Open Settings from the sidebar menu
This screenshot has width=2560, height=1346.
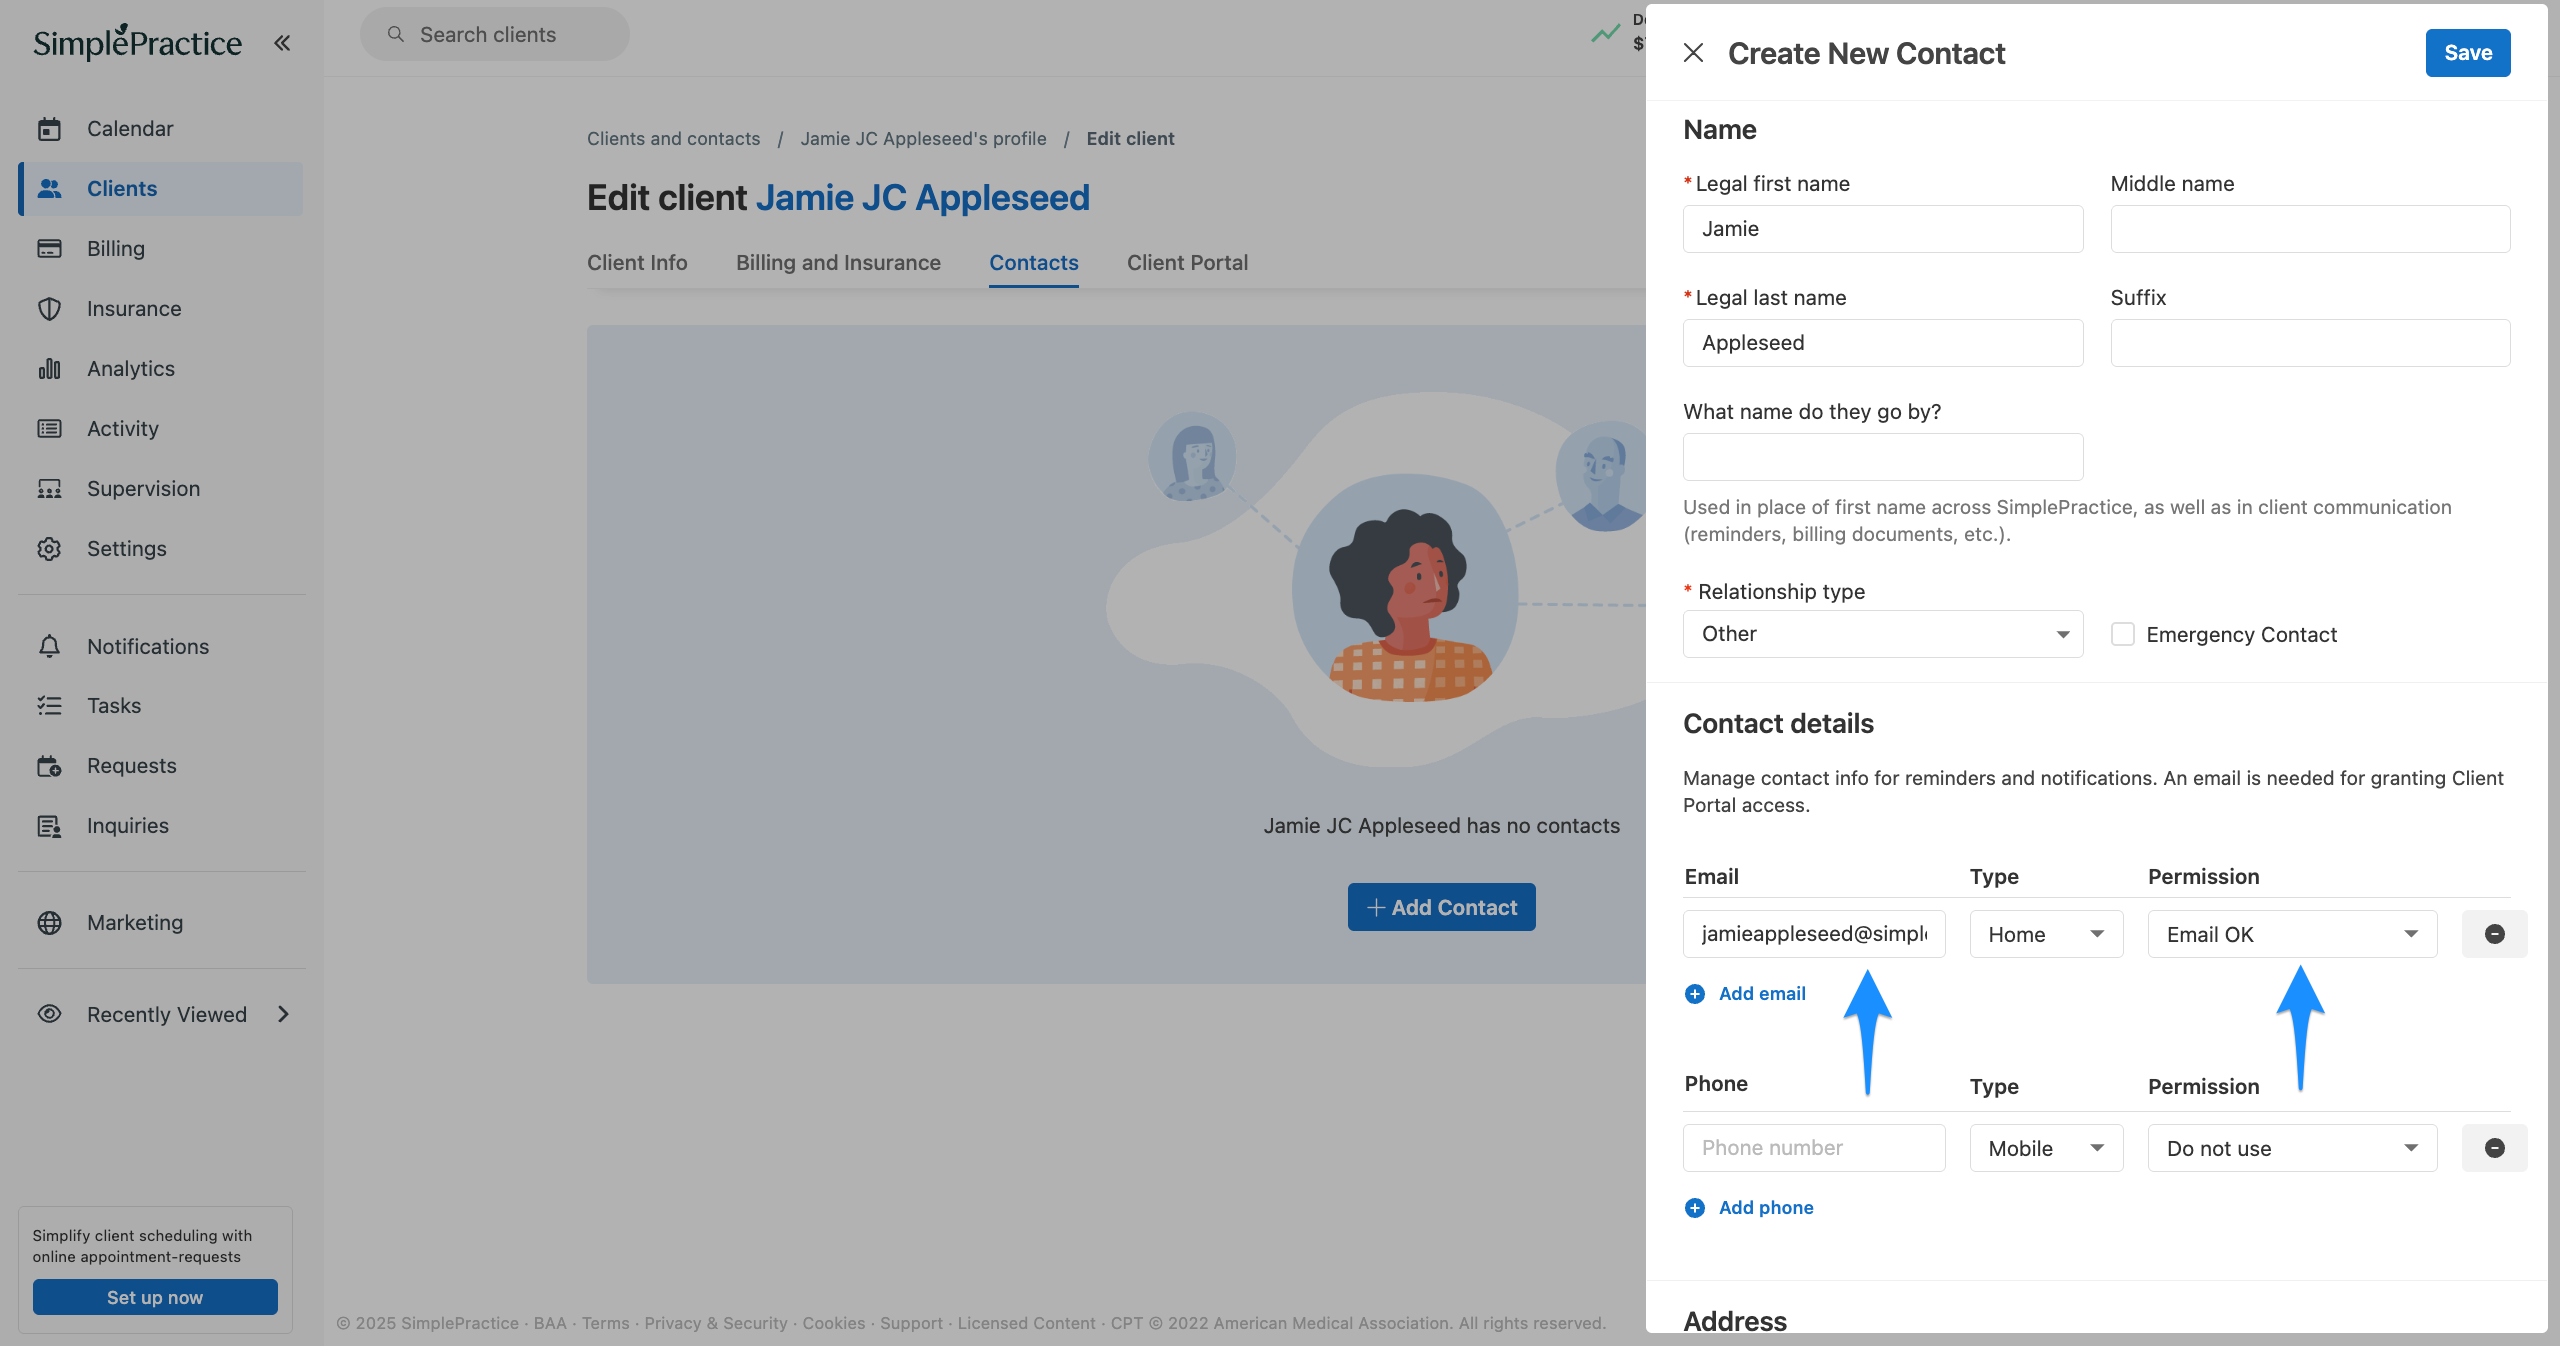[161, 548]
